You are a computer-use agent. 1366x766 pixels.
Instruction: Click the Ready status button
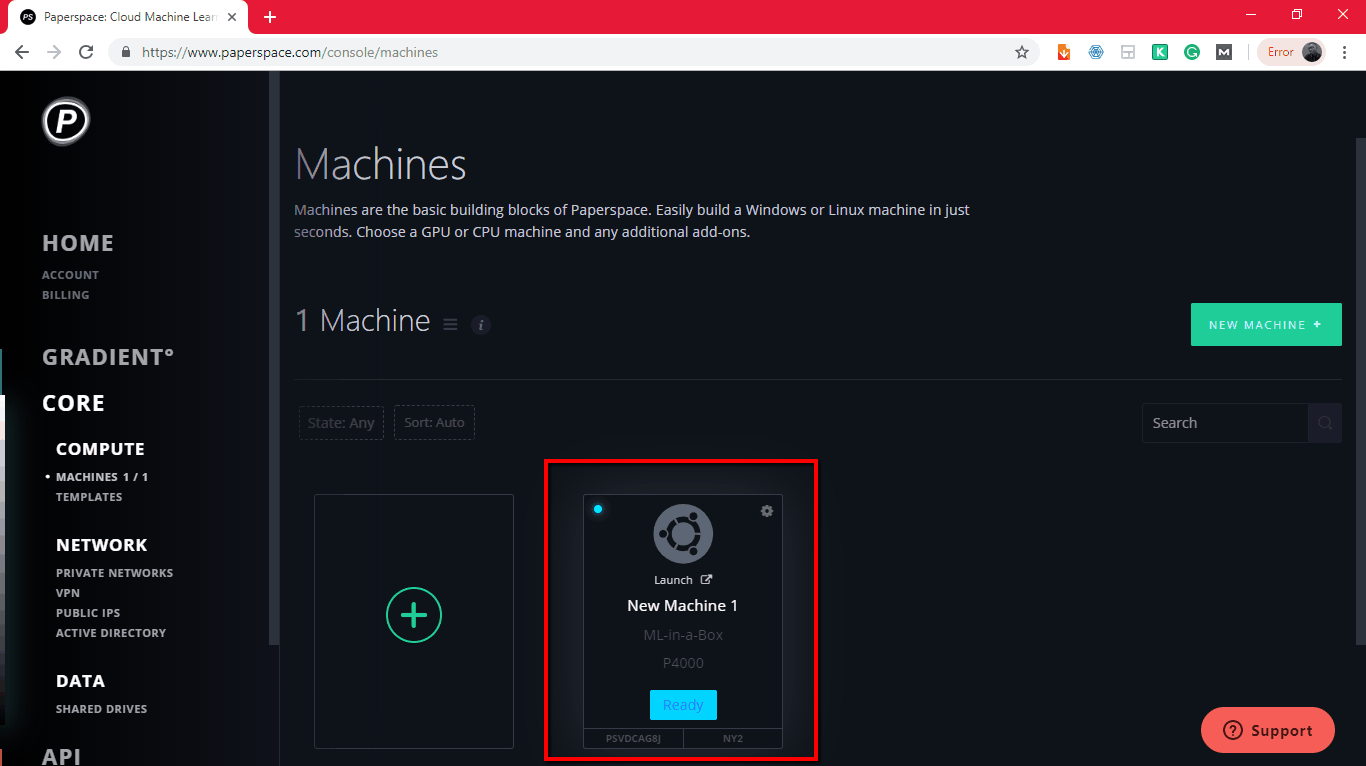[x=683, y=705]
